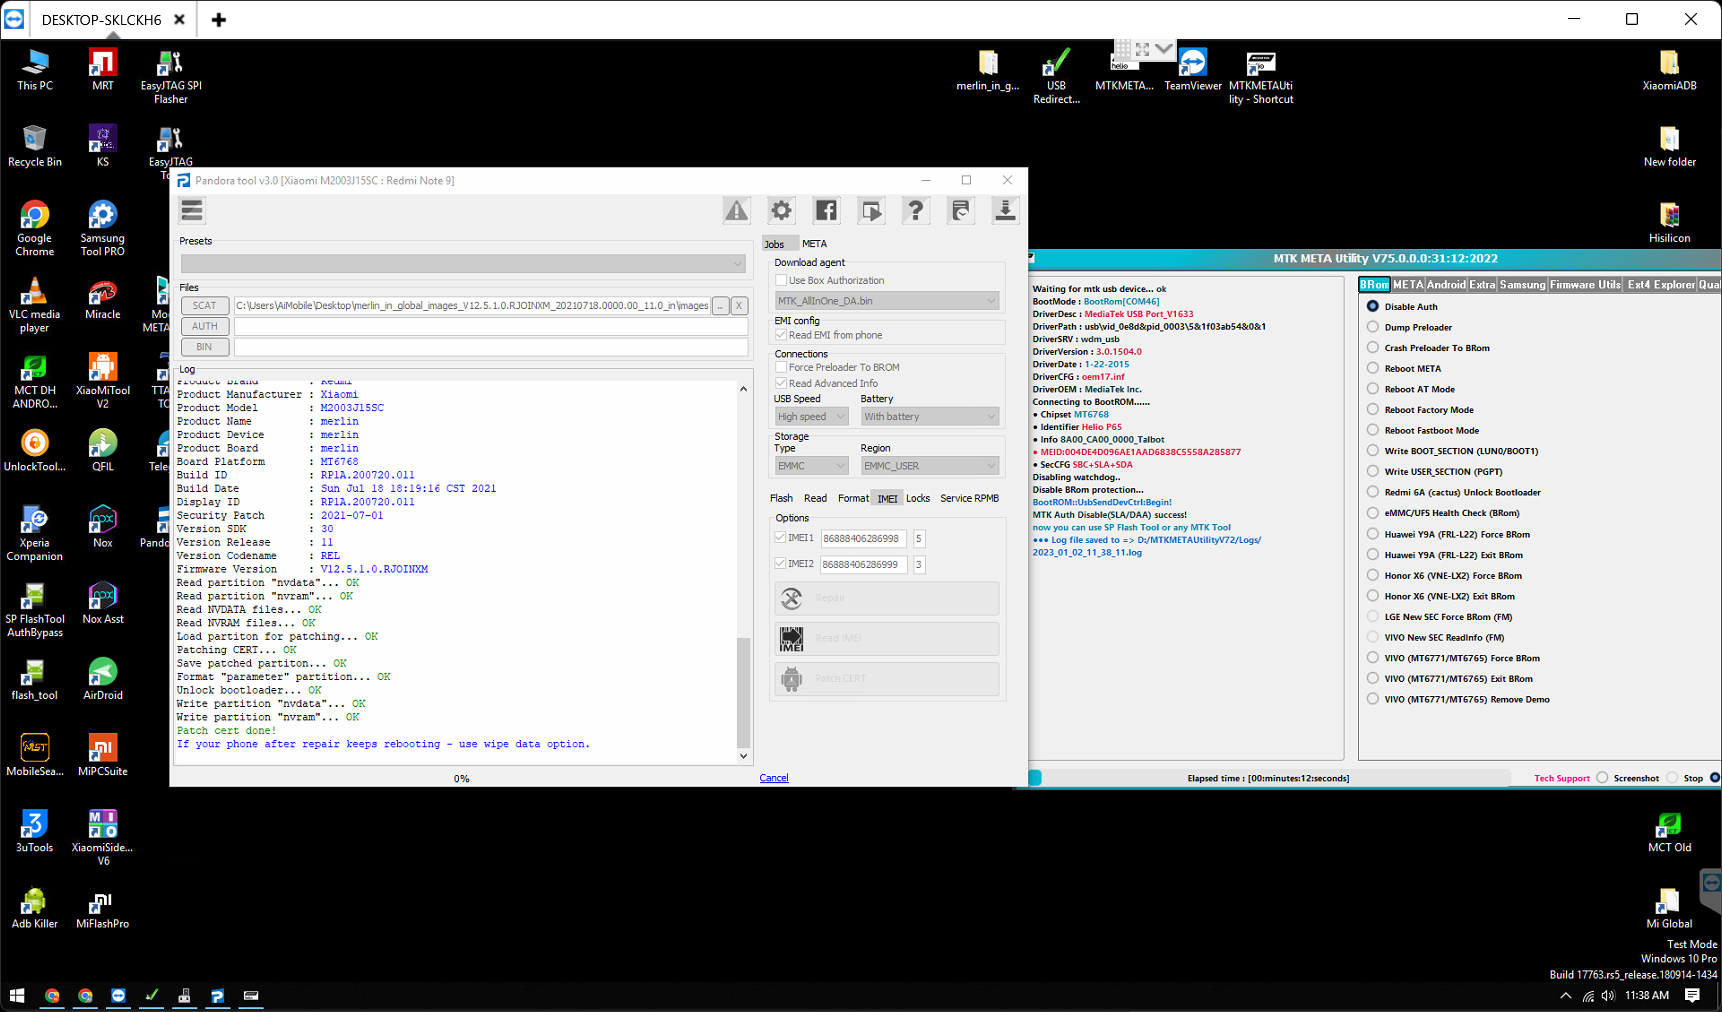Switch to Flash tab in Pandora

781,498
